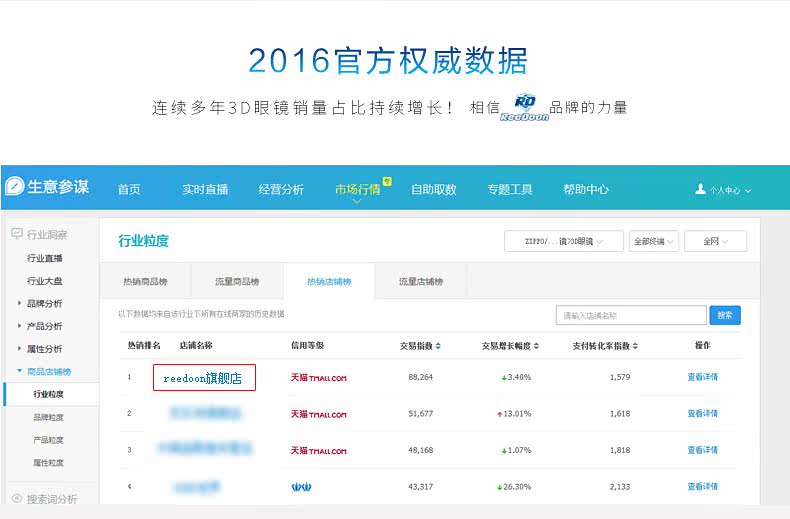Click the 行业洞察 sidebar heading
This screenshot has width=790, height=519.
pos(47,234)
